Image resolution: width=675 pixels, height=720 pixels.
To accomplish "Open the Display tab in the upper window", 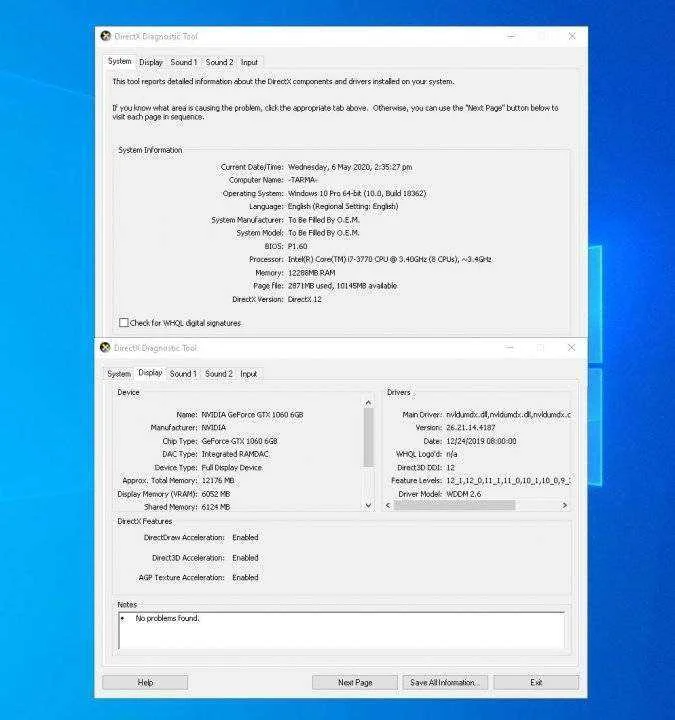I will (x=151, y=62).
